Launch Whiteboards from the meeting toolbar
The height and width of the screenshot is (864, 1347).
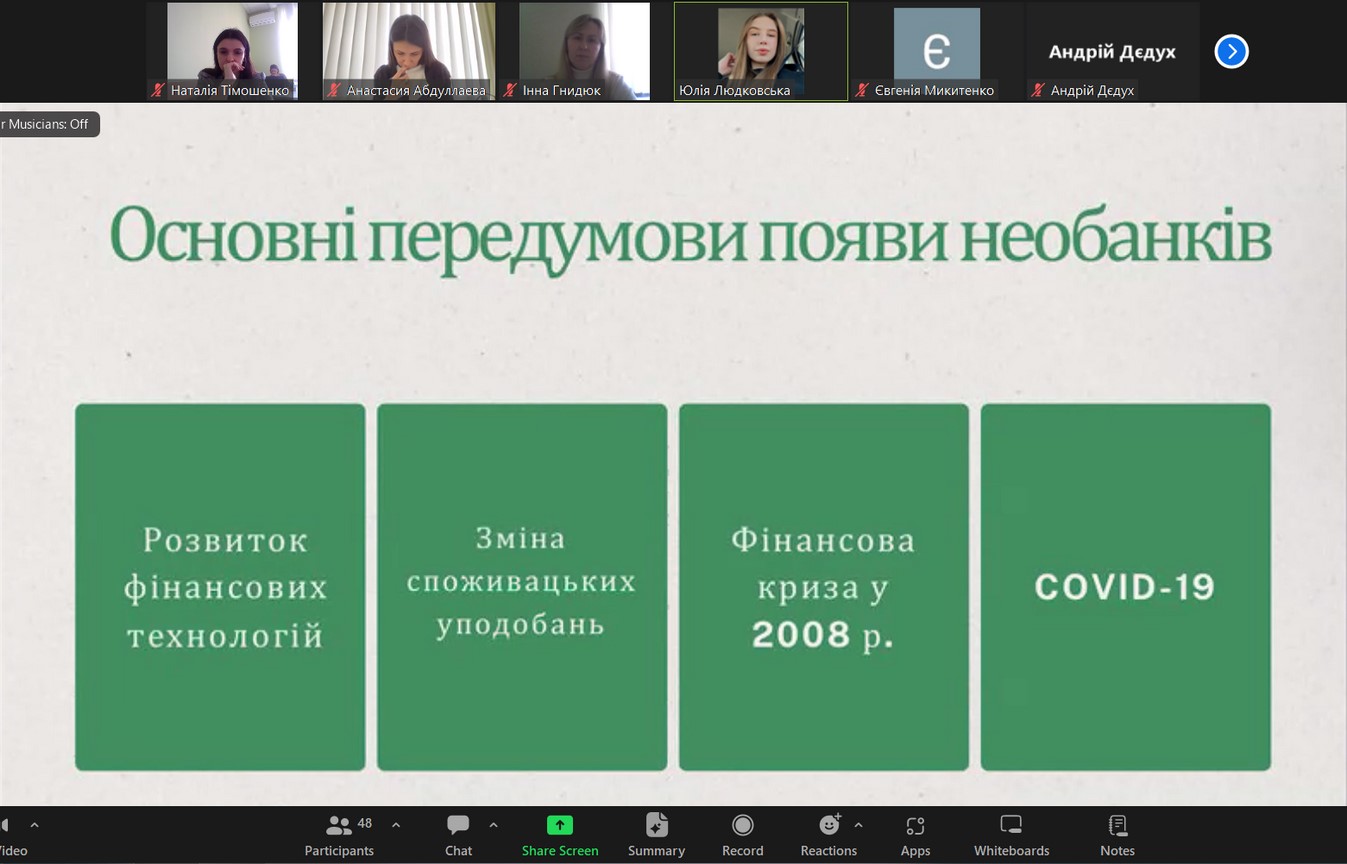click(1011, 826)
